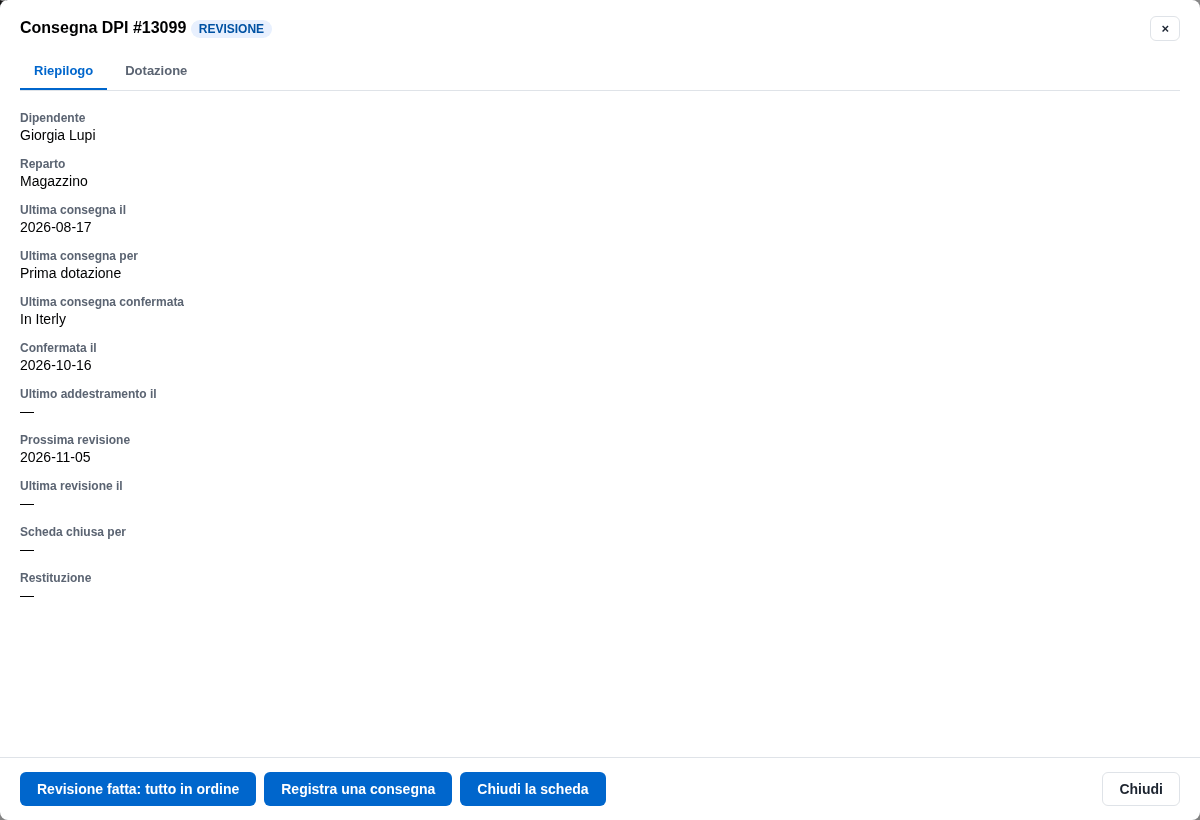Image resolution: width=1200 pixels, height=820 pixels.
Task: Click the 'Ultimo addestramento il' label
Action: click(x=88, y=394)
